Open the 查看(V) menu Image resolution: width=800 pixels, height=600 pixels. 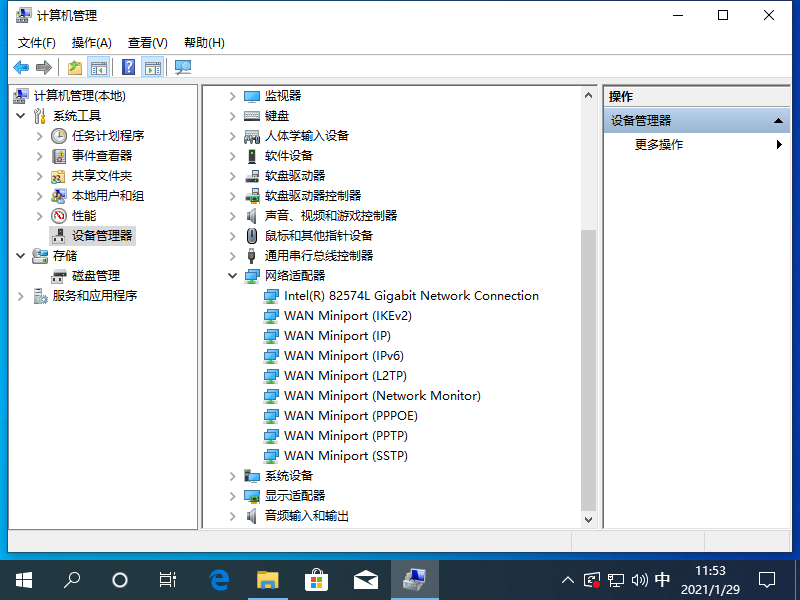(x=147, y=43)
